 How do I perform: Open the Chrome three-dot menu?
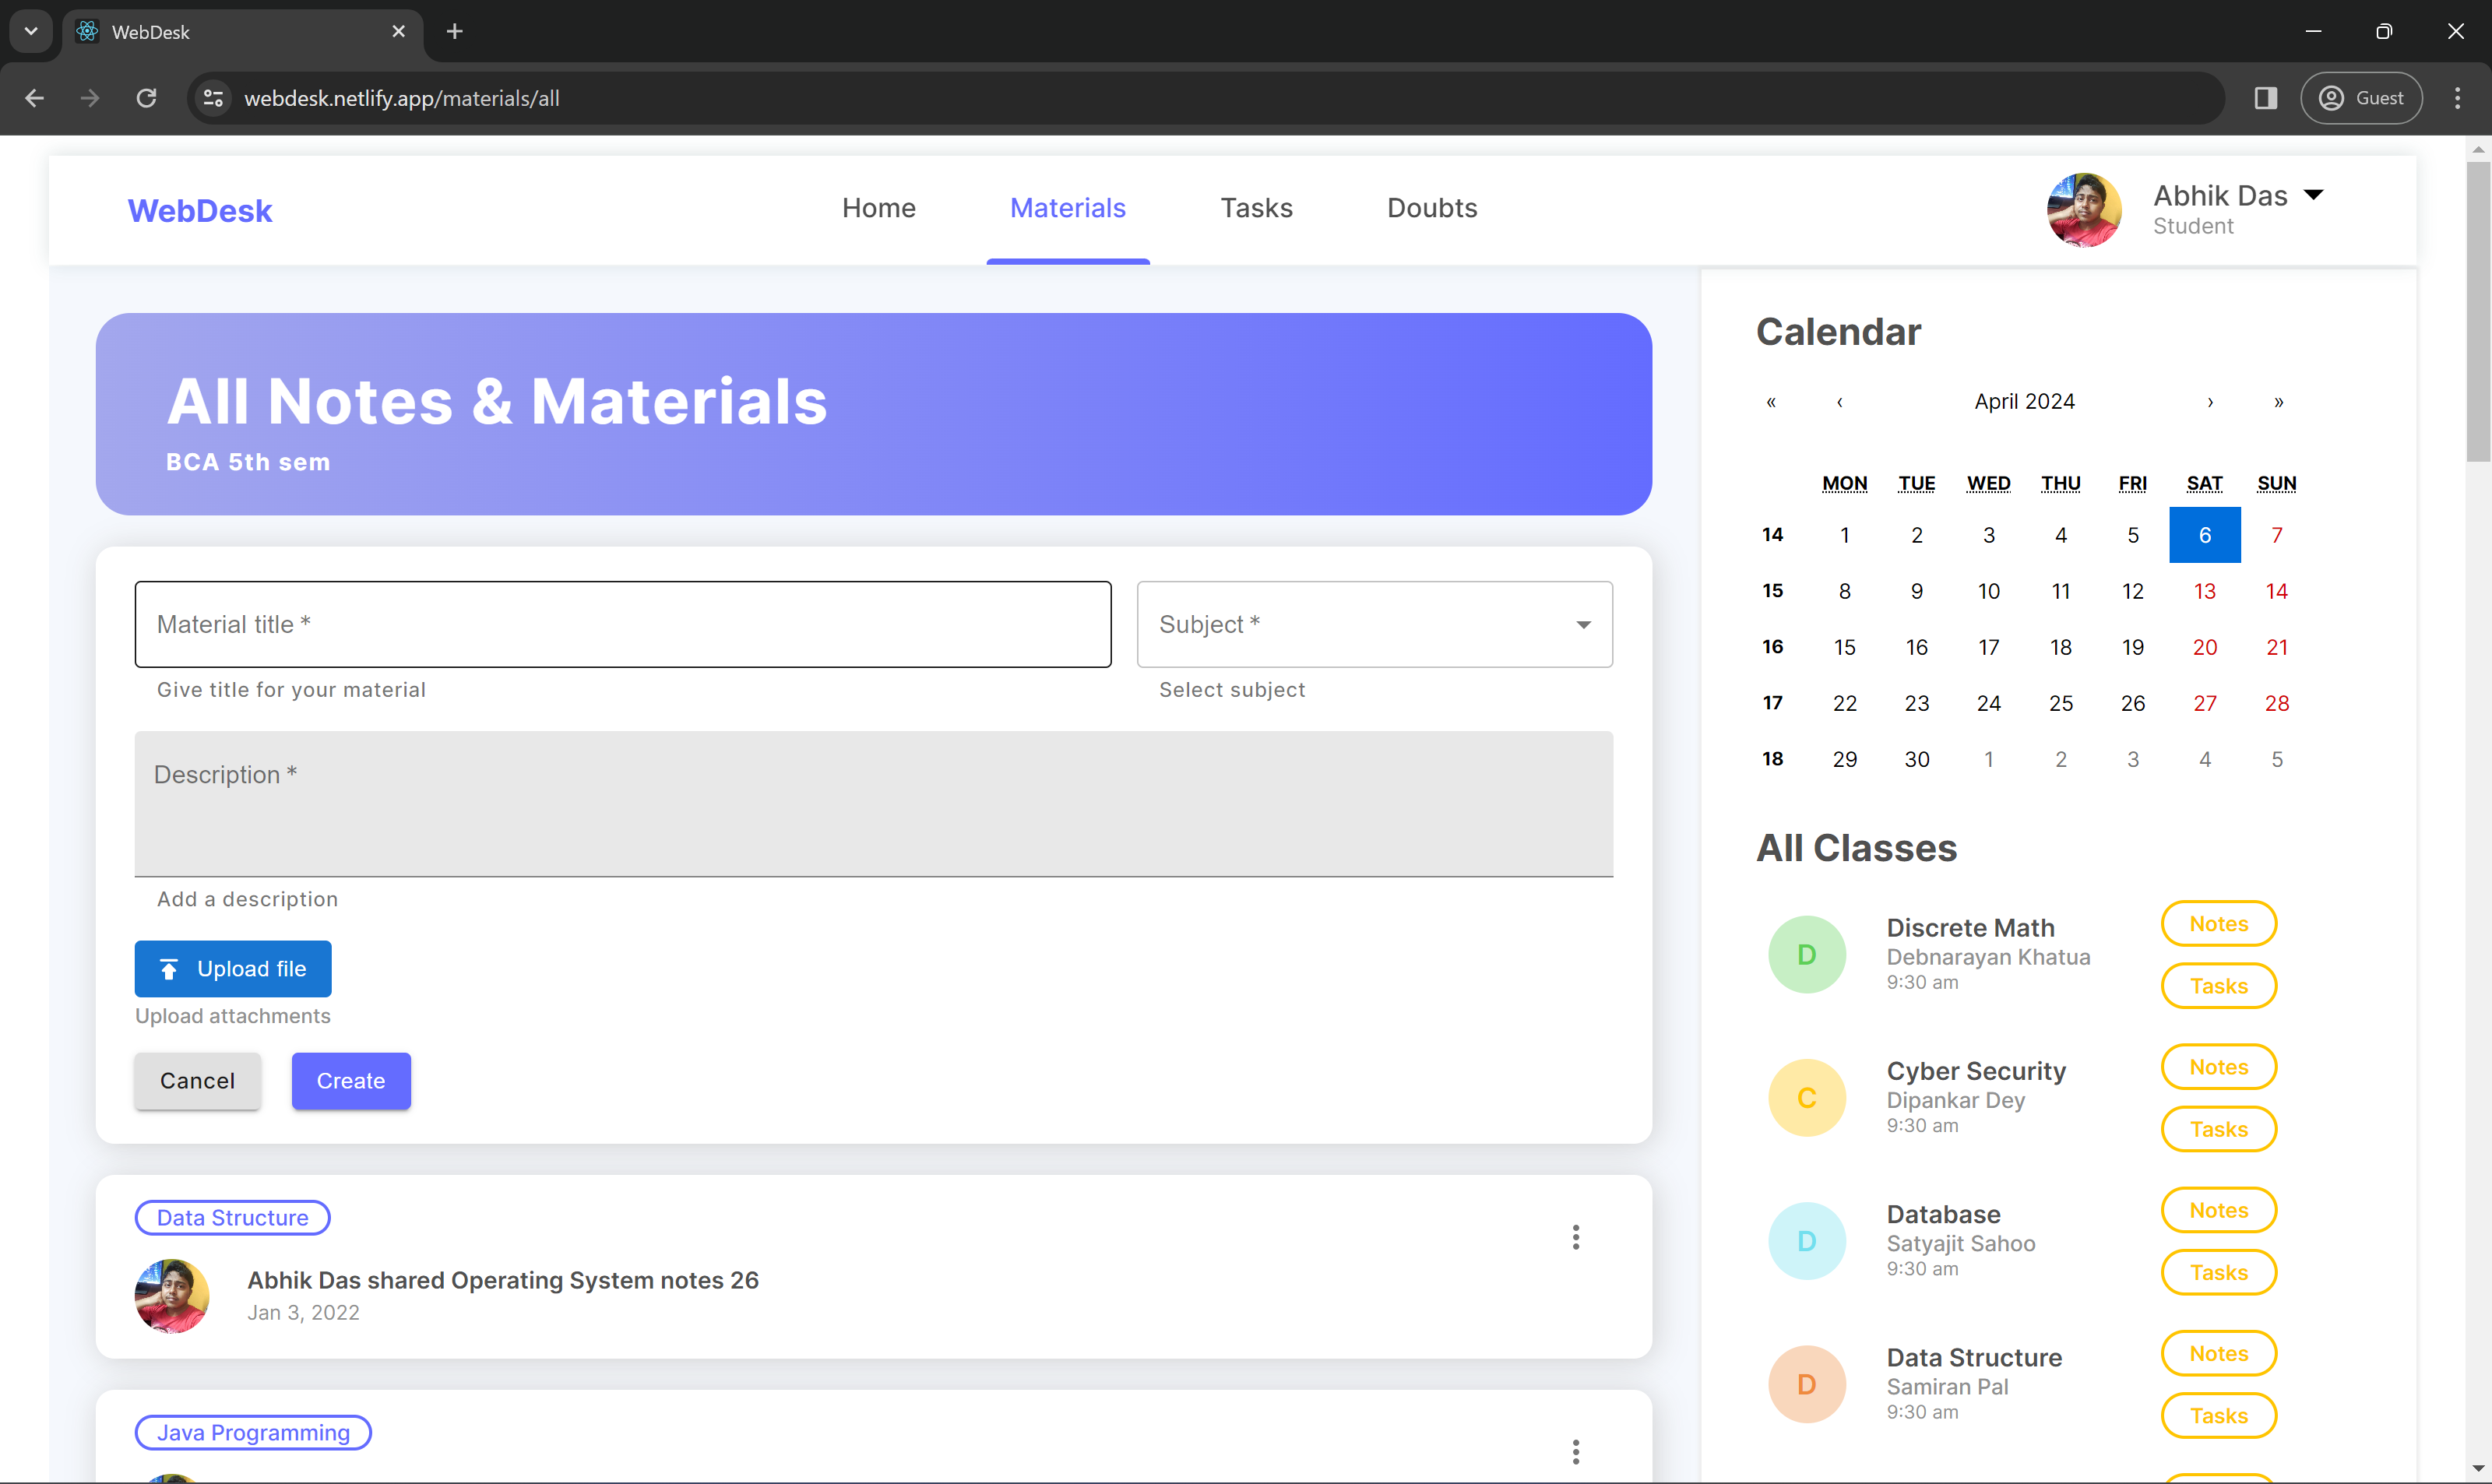2458,98
